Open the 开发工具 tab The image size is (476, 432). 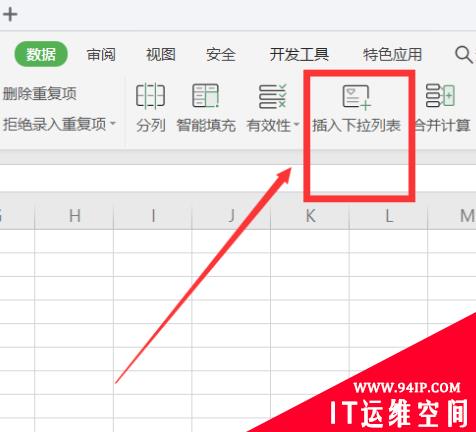(x=299, y=54)
